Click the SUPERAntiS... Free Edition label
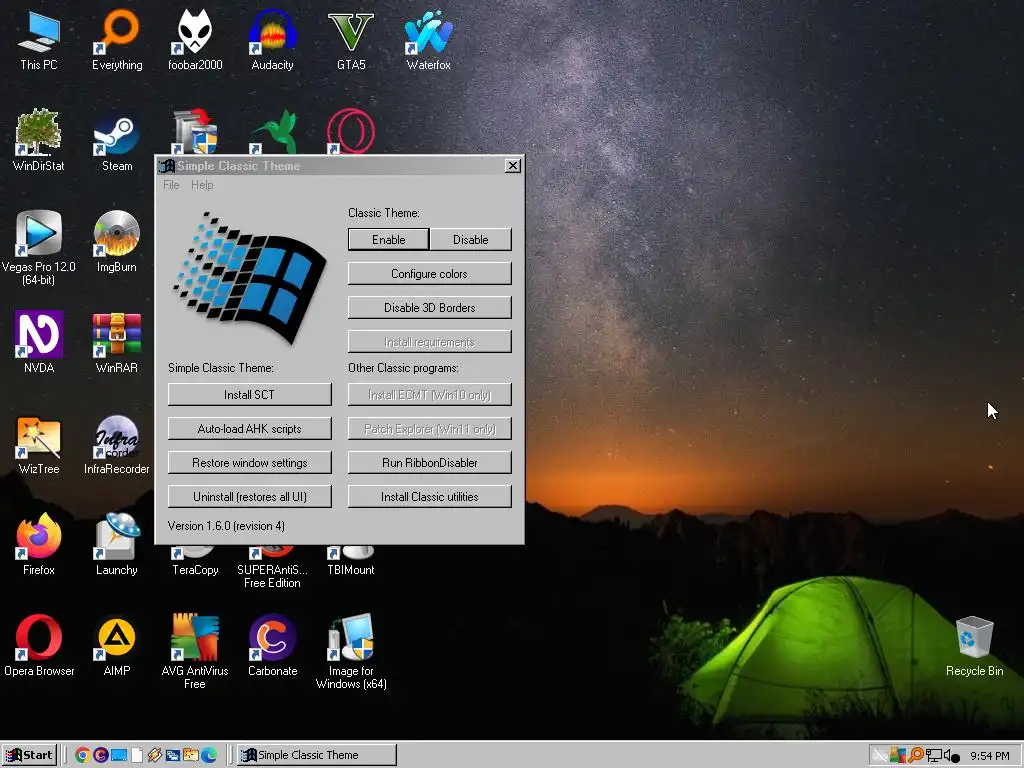This screenshot has width=1024, height=768. click(x=272, y=576)
